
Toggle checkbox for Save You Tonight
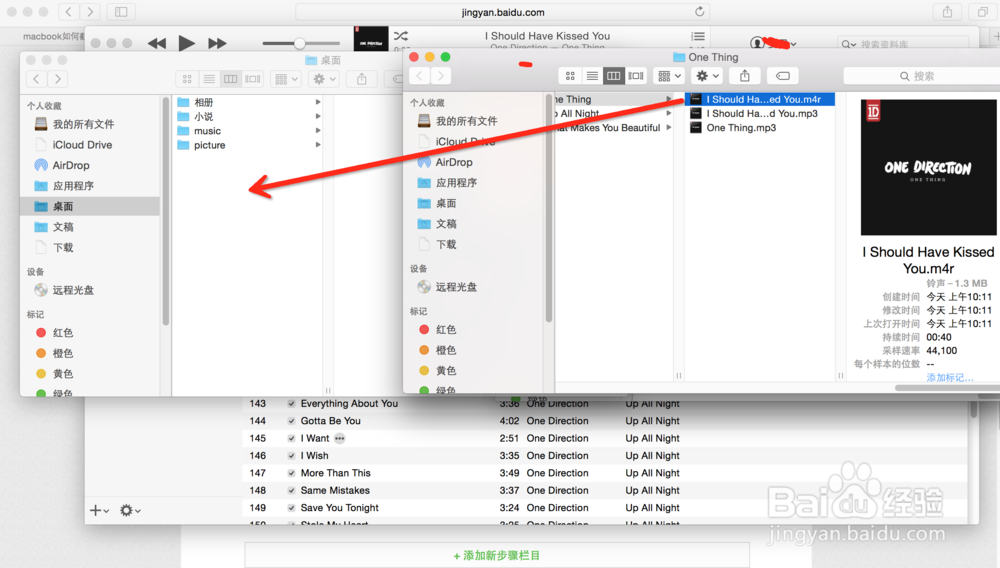point(291,507)
